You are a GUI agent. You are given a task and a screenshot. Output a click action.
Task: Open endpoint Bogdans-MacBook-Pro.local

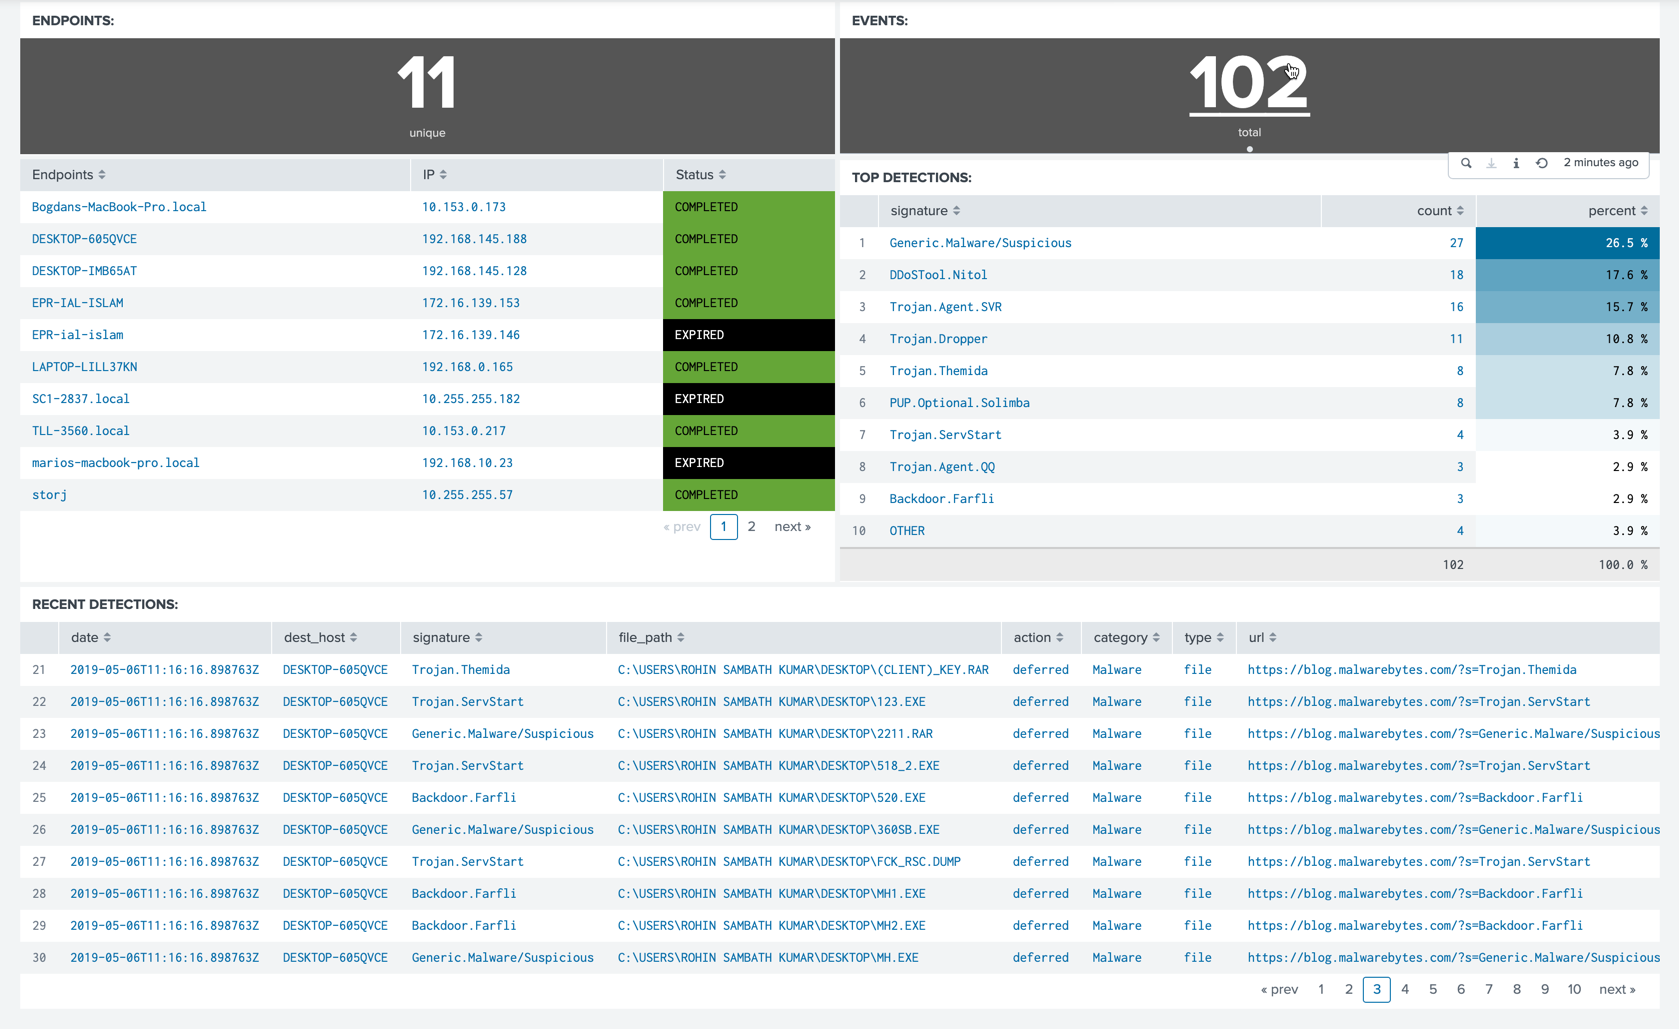click(119, 207)
